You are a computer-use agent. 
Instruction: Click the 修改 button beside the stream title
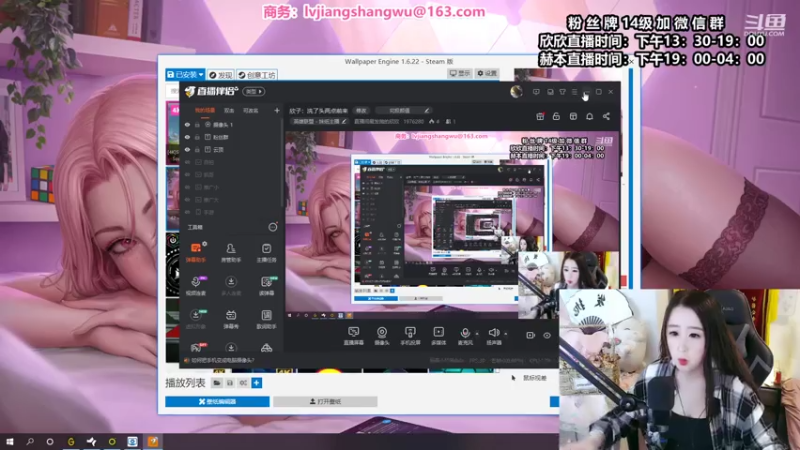pos(361,110)
